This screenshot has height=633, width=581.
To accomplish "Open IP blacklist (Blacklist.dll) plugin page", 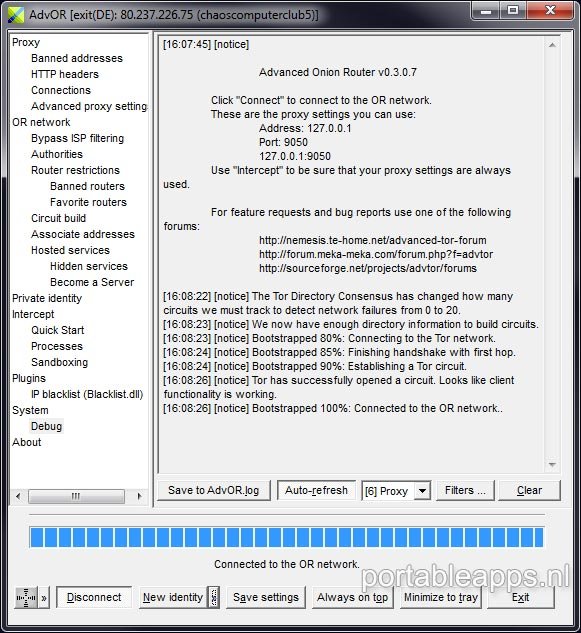I will coord(87,394).
